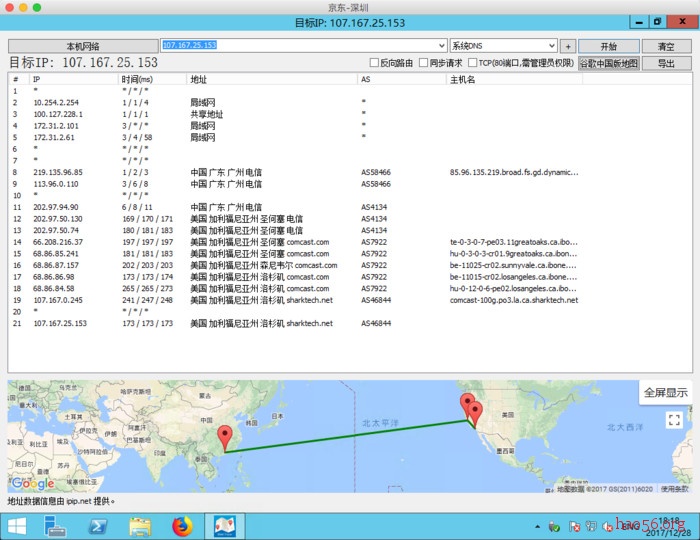Click the red map pin in Guangdong
Image resolution: width=700 pixels, height=540 pixels.
click(x=225, y=437)
